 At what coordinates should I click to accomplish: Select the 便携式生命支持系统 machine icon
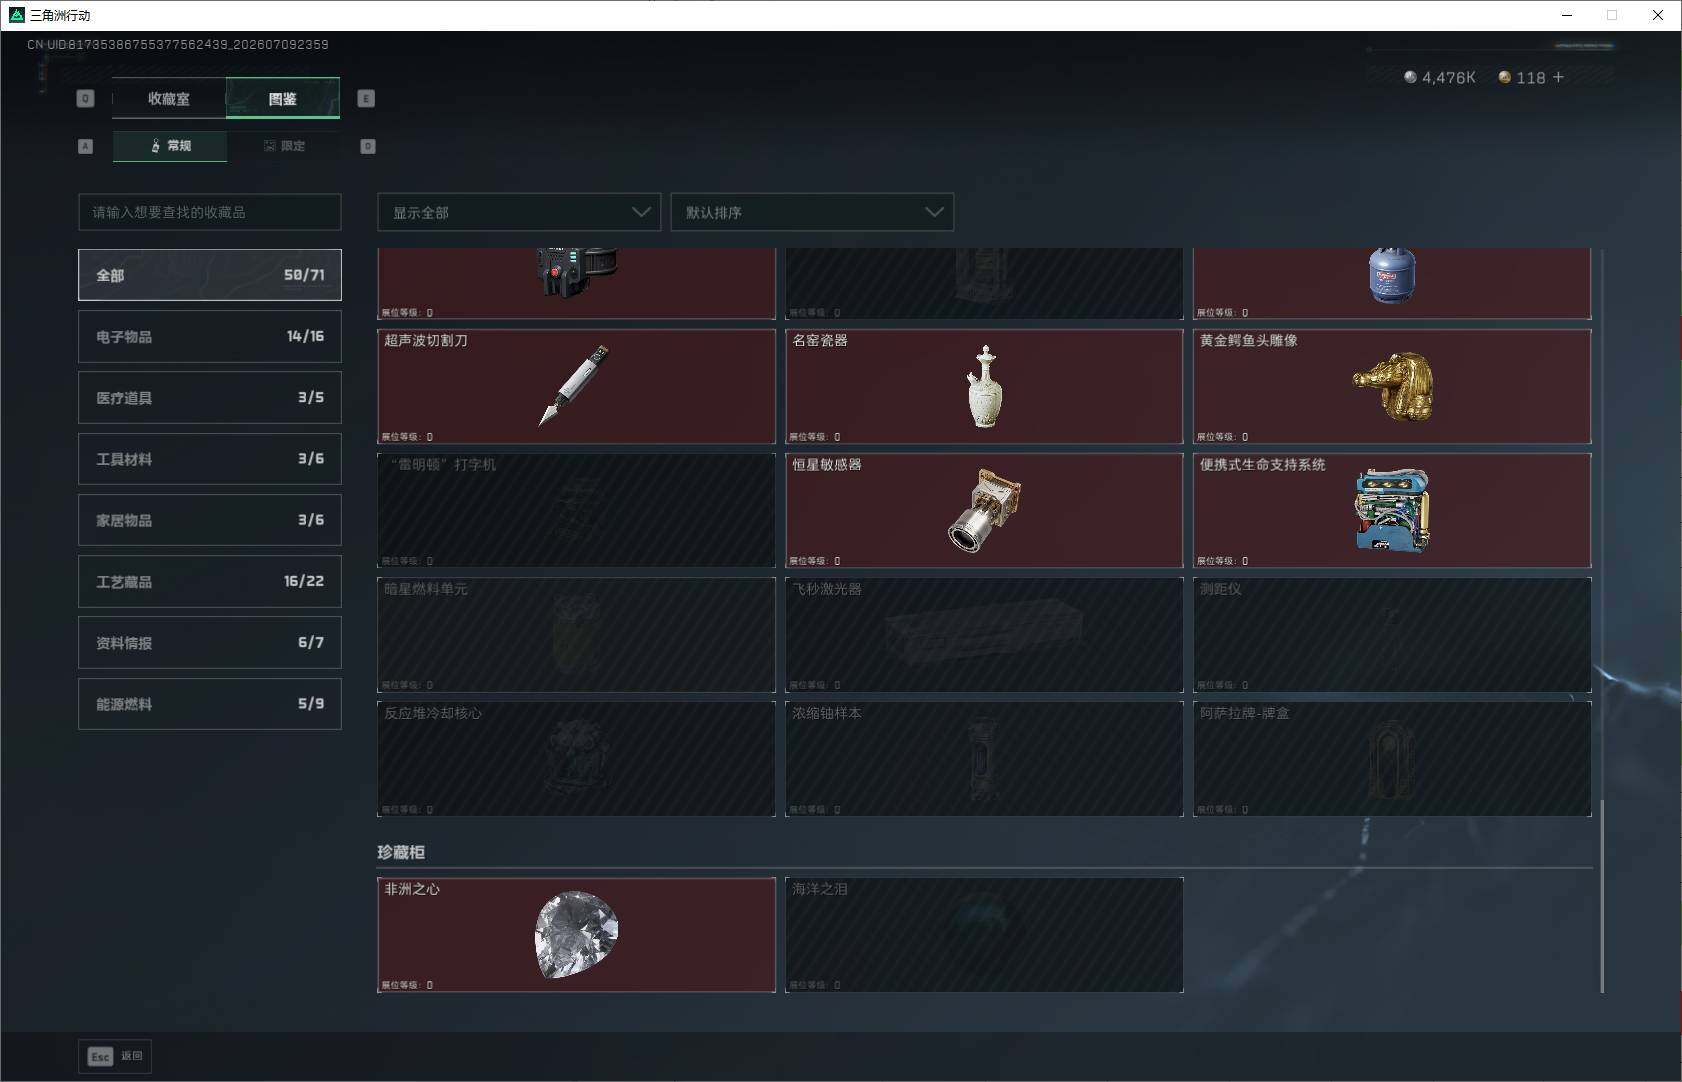(1393, 511)
